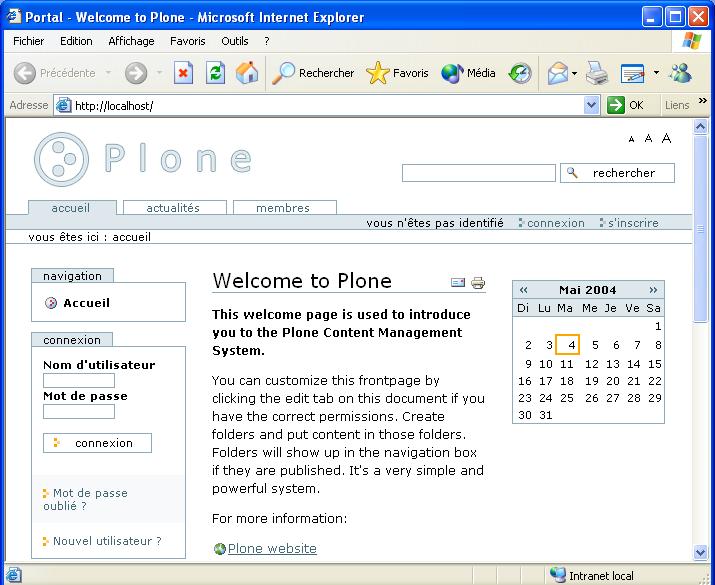
Task: Open the Favoris menu
Action: click(187, 41)
